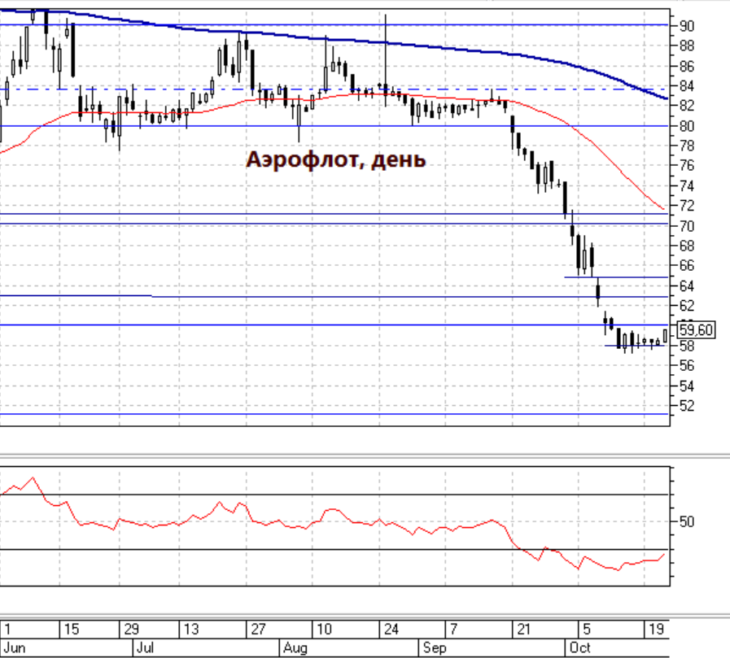Screen dimensions: 730x658
Task: Click price axis label 82
Action: tap(687, 106)
